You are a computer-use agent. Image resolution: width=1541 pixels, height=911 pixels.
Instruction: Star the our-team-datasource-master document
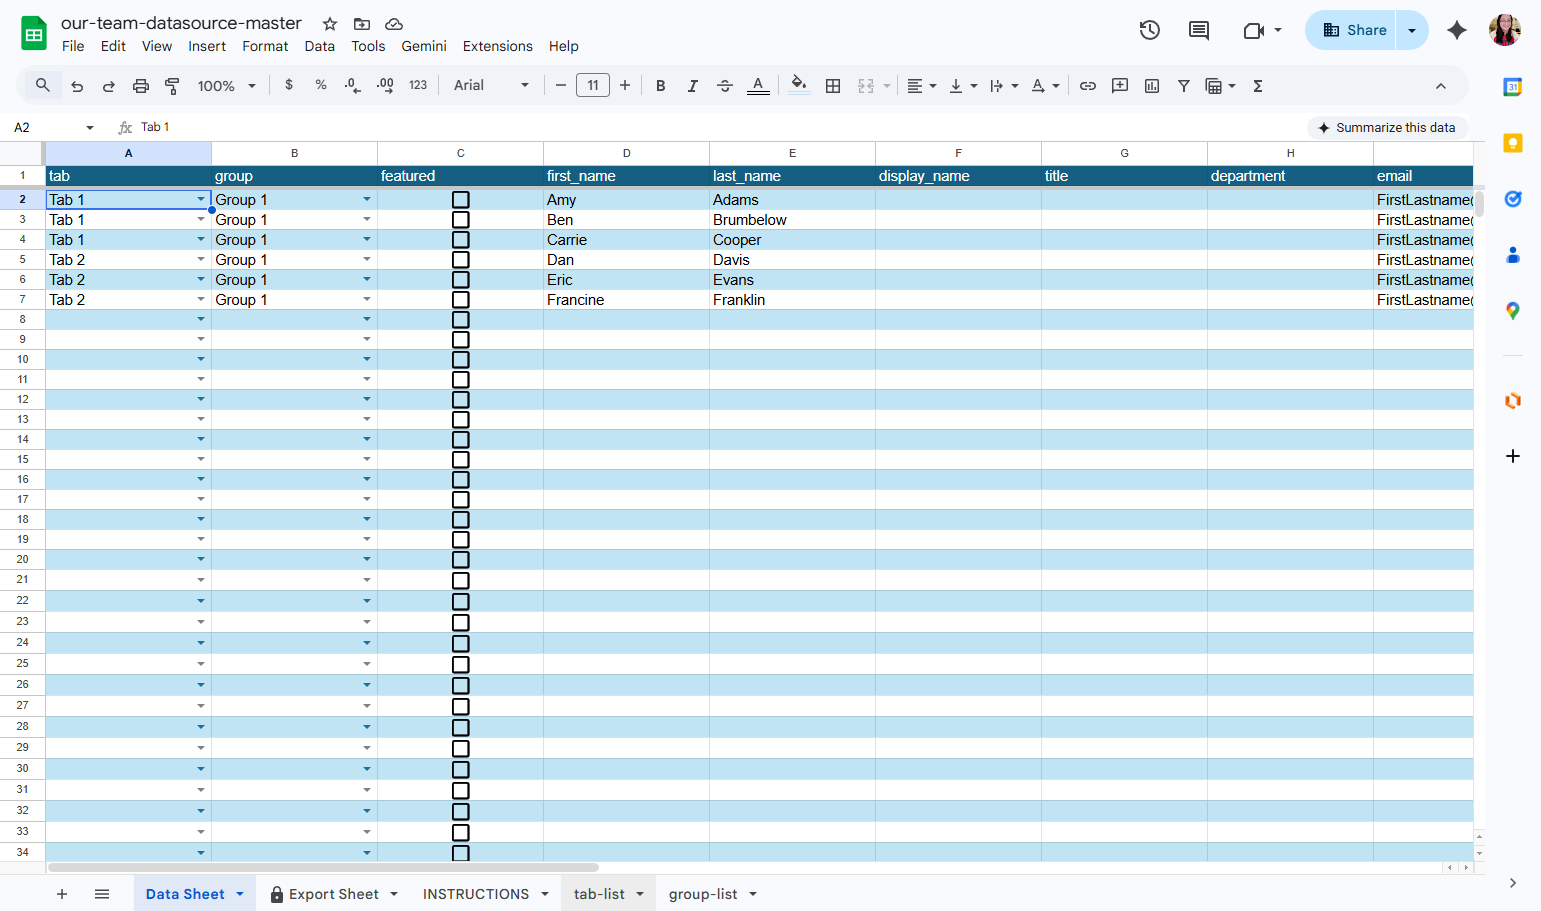tap(330, 24)
